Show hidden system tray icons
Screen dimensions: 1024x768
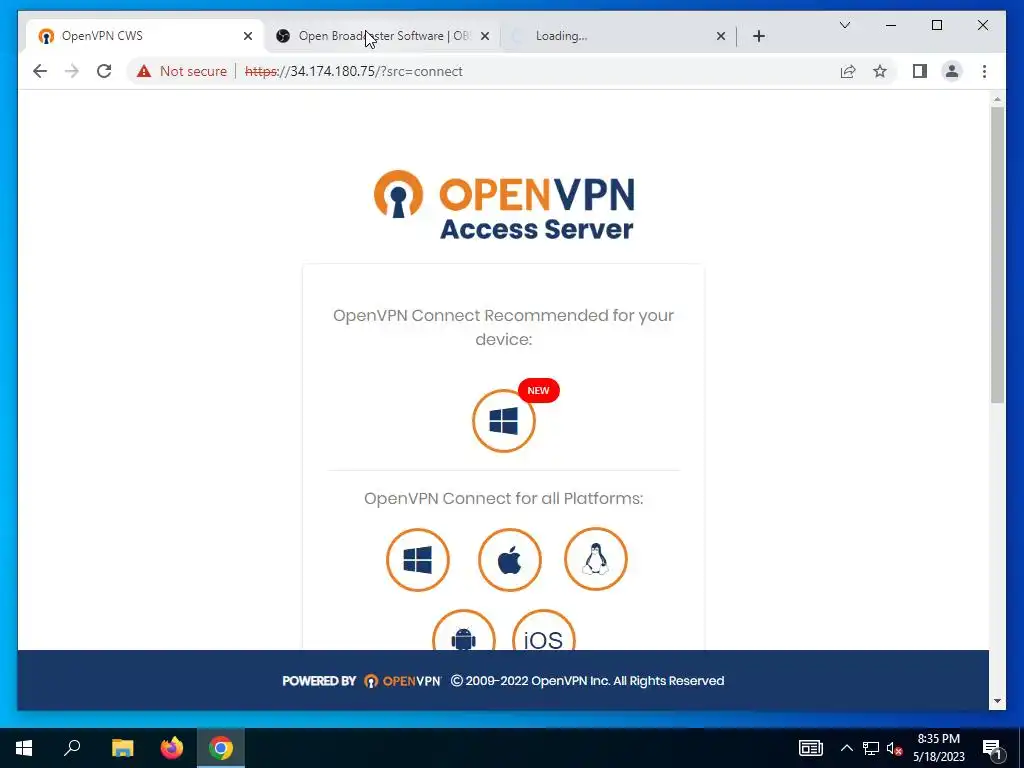(x=846, y=748)
